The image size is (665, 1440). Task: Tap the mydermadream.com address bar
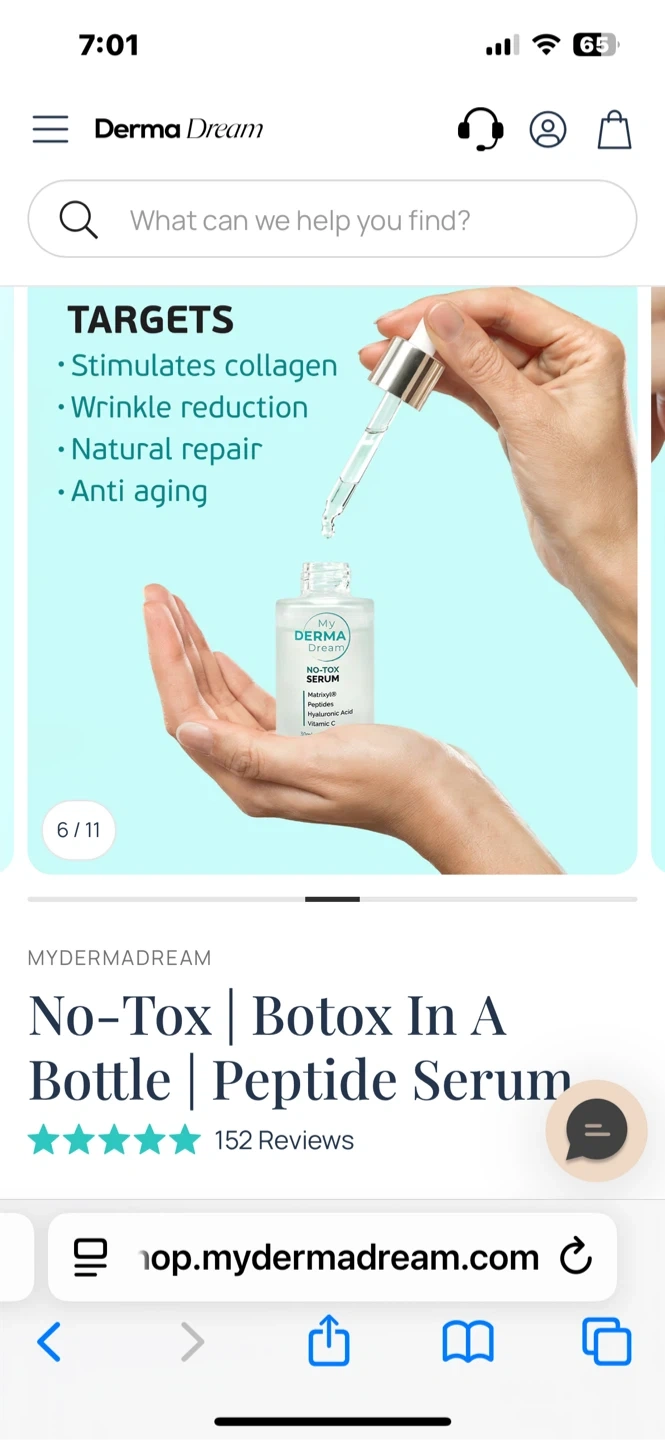click(332, 1257)
